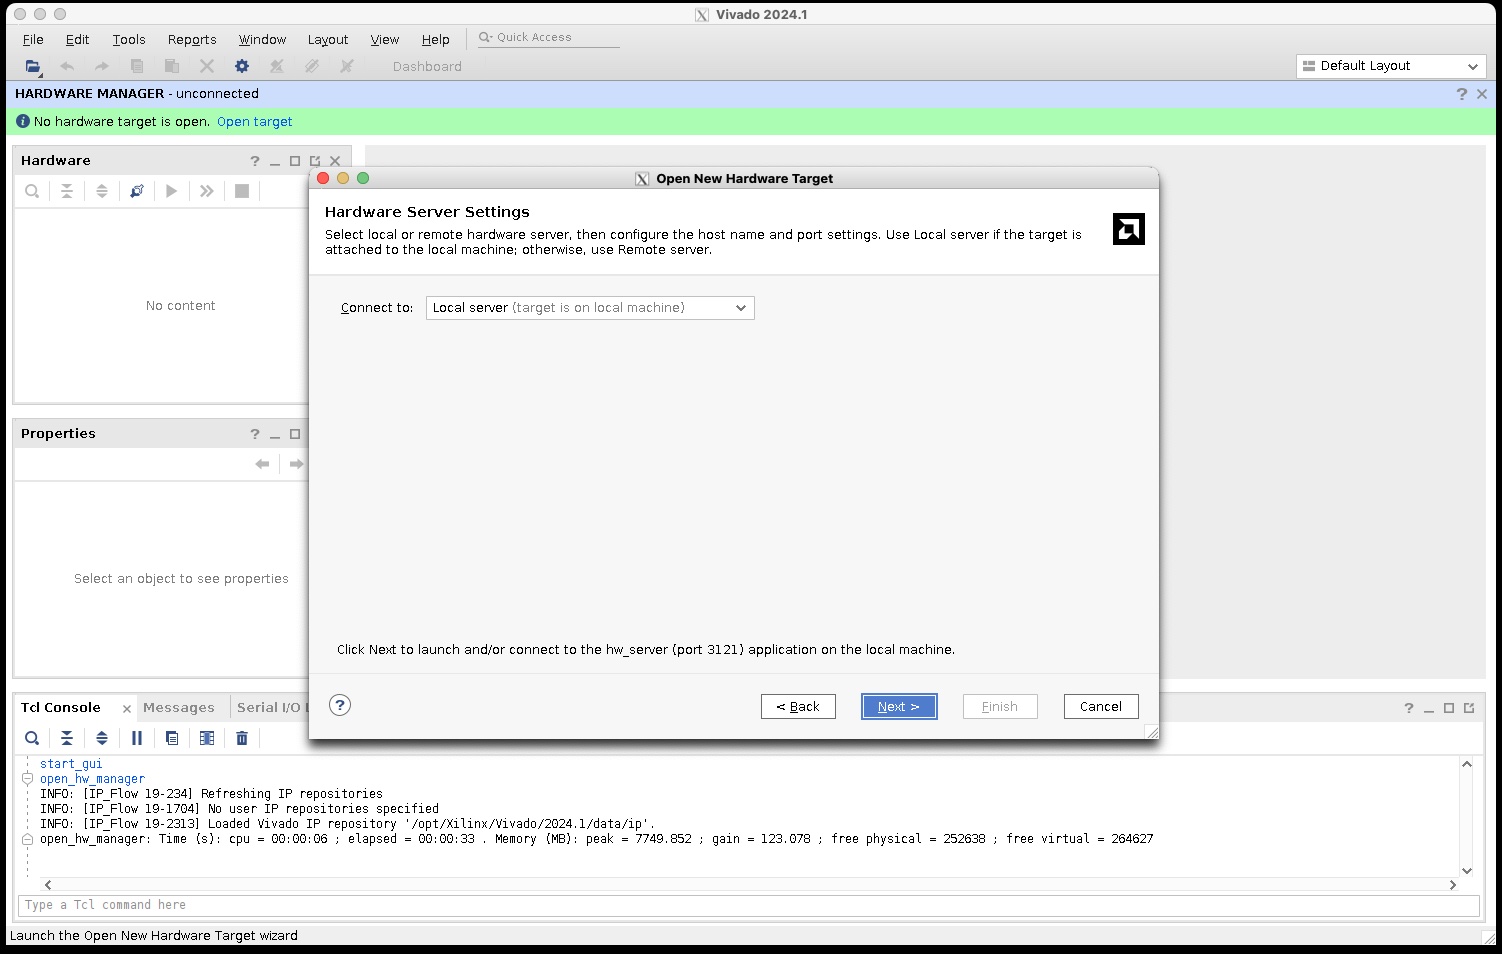This screenshot has height=954, width=1502.
Task: Click the Tcl Console horizontal scrollbar right arrow
Action: 1453,885
